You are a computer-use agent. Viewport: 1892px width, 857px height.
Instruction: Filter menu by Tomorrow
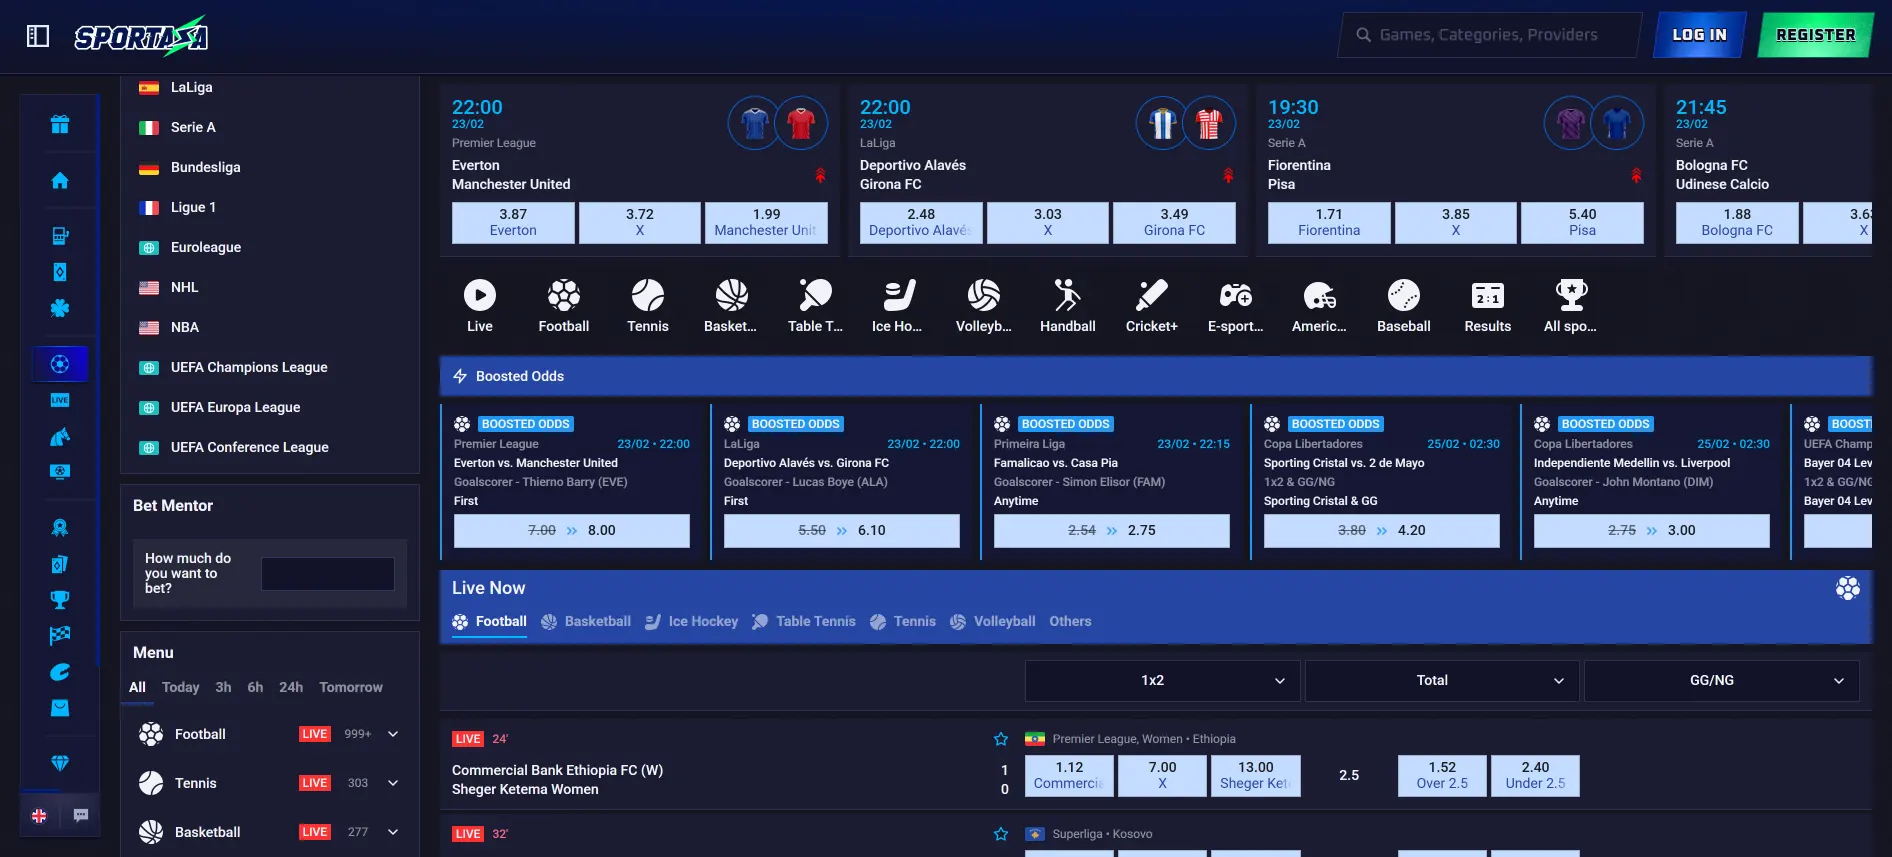point(351,687)
